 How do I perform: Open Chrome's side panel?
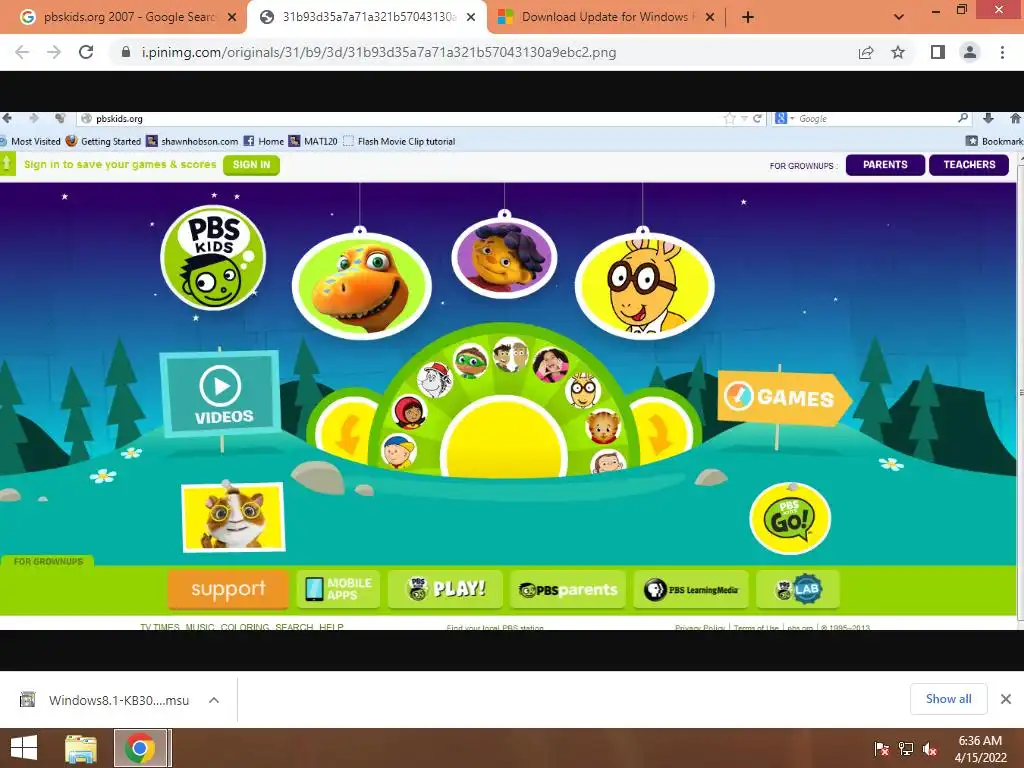(x=938, y=52)
